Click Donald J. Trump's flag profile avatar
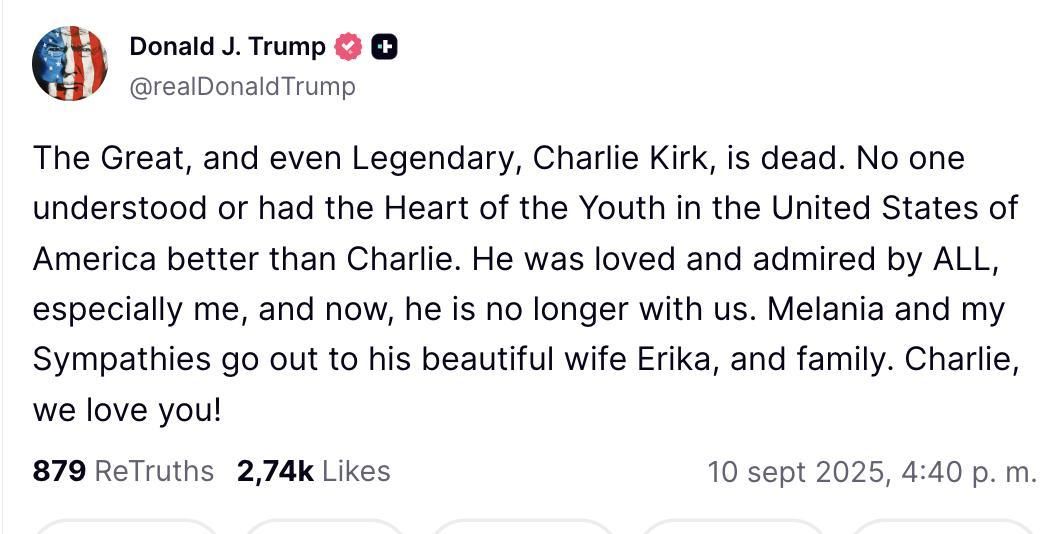This screenshot has height=534, width=1062. point(70,63)
